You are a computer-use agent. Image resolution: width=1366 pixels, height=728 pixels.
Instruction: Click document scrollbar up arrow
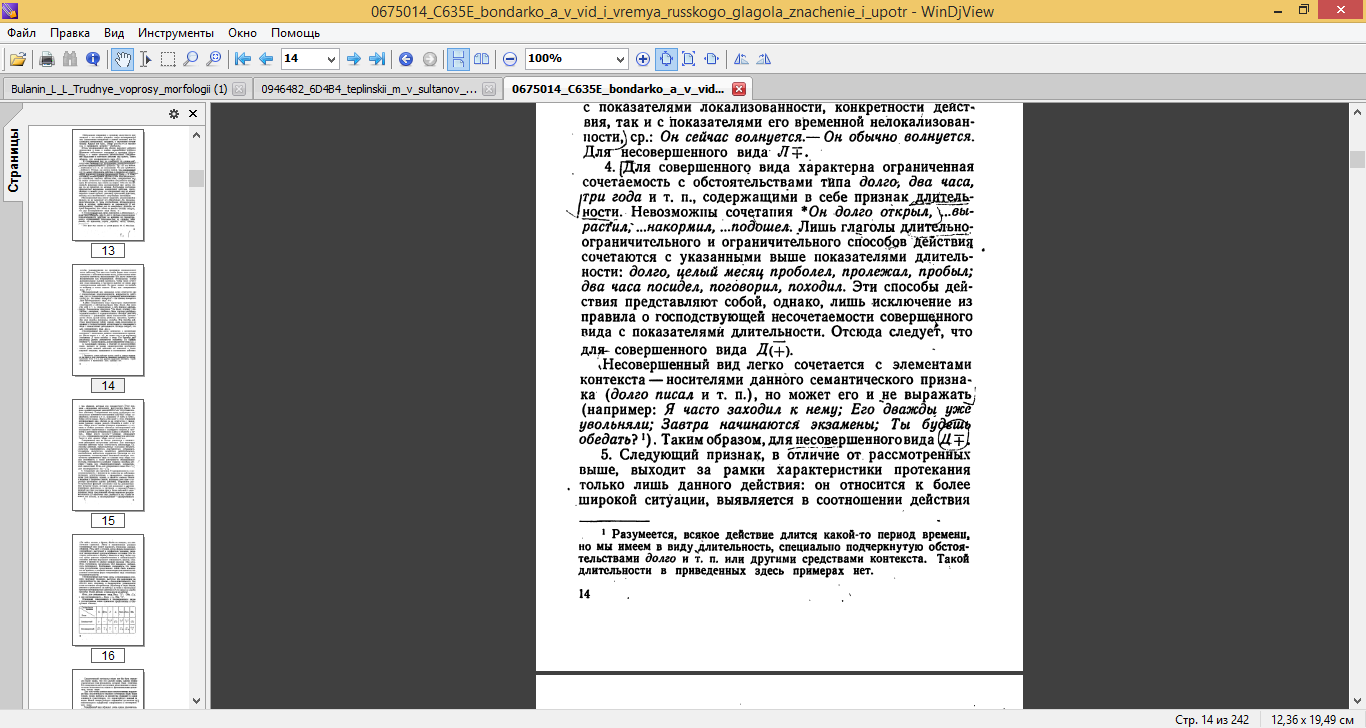tap(1357, 110)
